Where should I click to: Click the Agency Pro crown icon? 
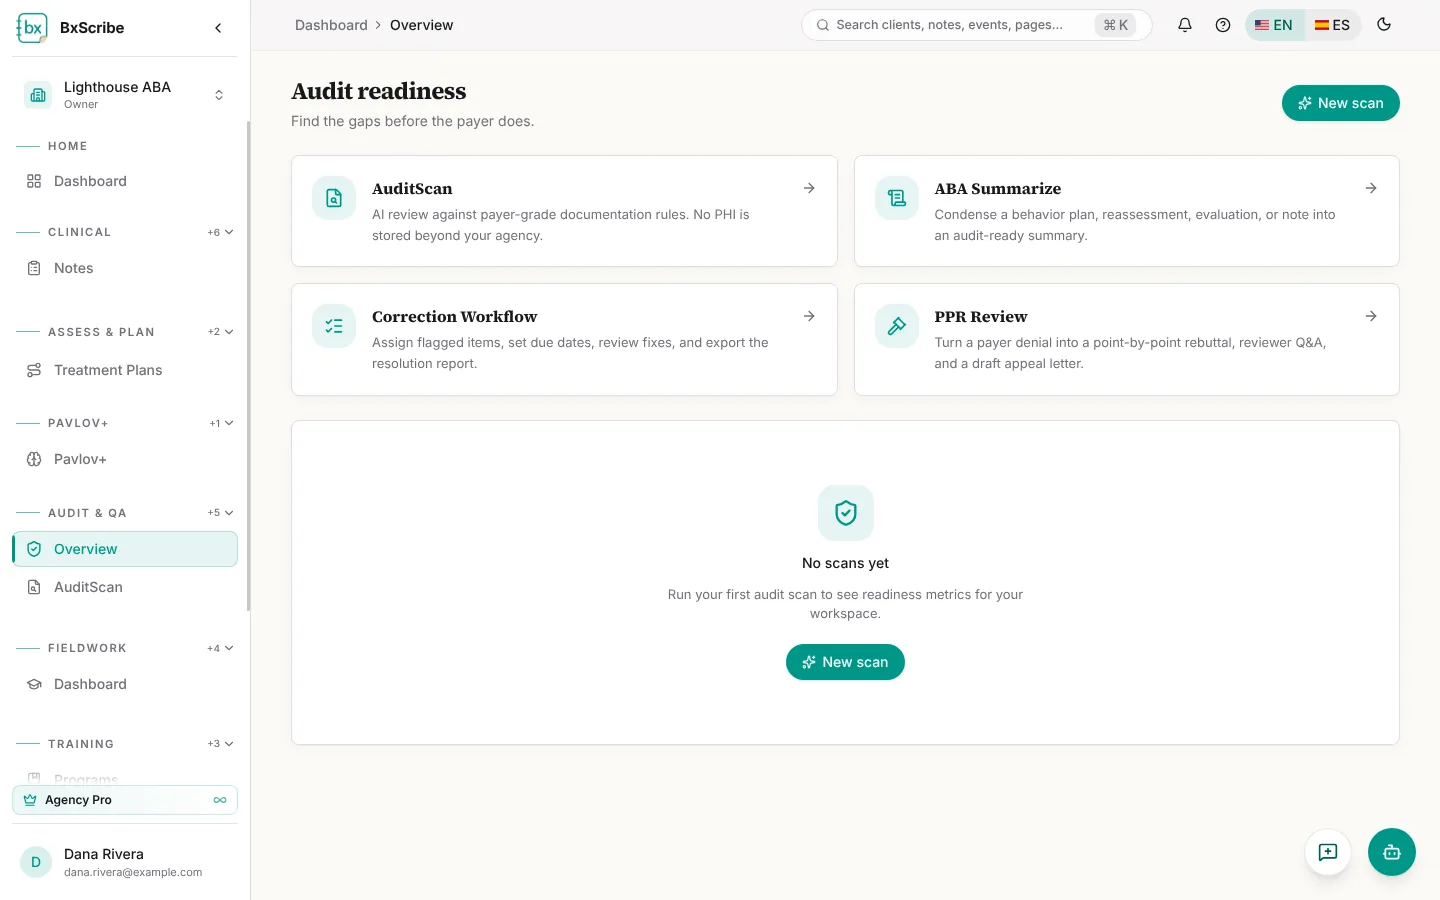pos(30,800)
